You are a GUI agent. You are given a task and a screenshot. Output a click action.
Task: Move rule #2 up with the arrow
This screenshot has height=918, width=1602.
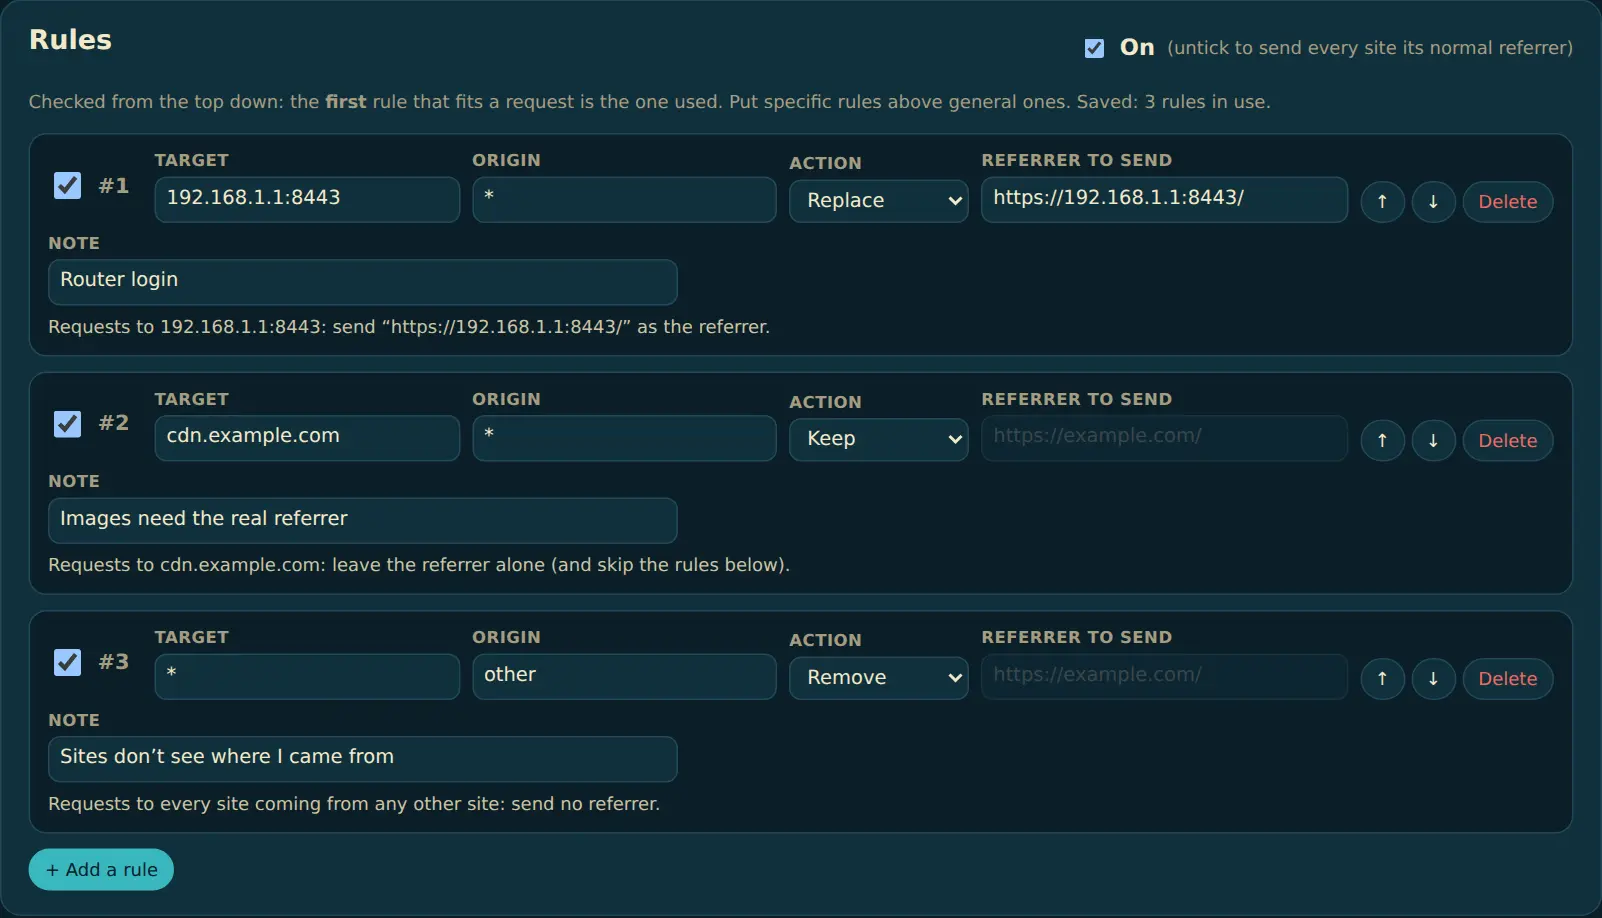[x=1382, y=440]
